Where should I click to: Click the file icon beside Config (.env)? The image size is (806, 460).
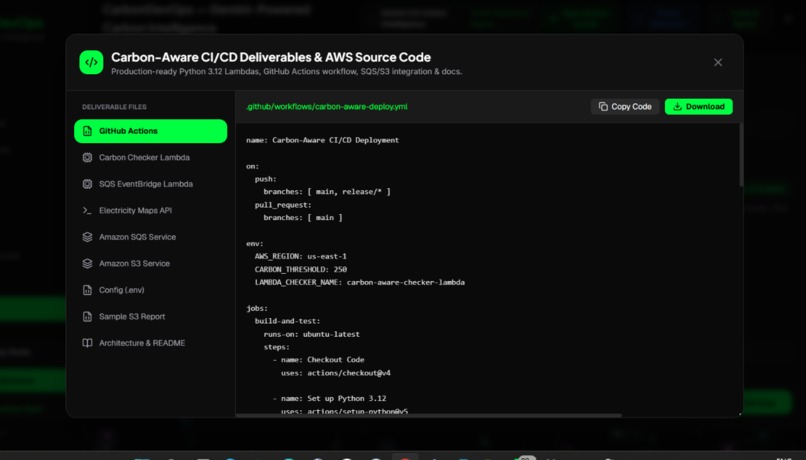tap(87, 290)
